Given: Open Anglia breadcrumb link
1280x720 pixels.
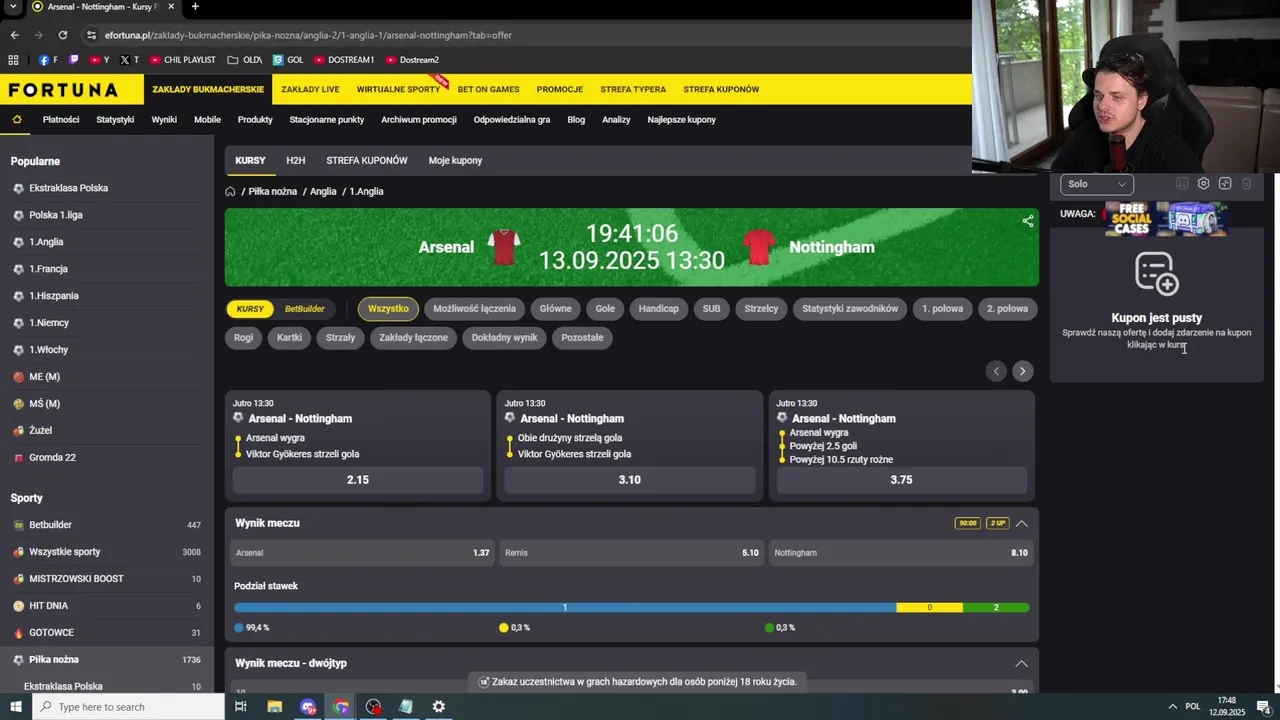Looking at the screenshot, I should (x=323, y=191).
